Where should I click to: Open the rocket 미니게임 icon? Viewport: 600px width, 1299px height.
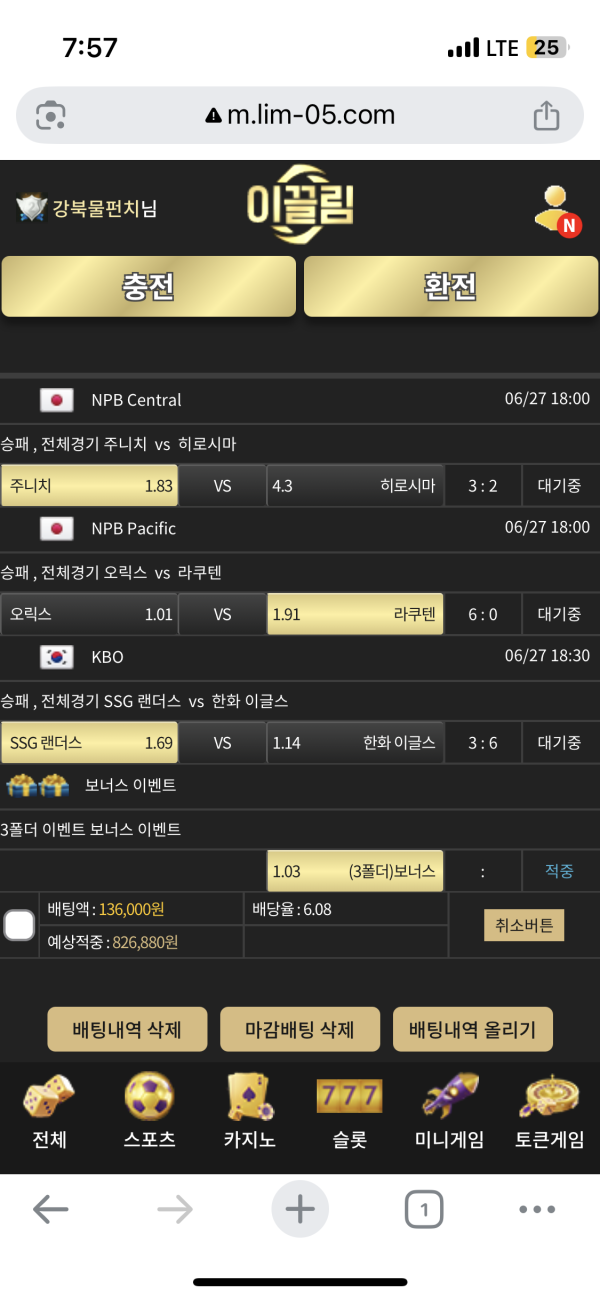449,1098
